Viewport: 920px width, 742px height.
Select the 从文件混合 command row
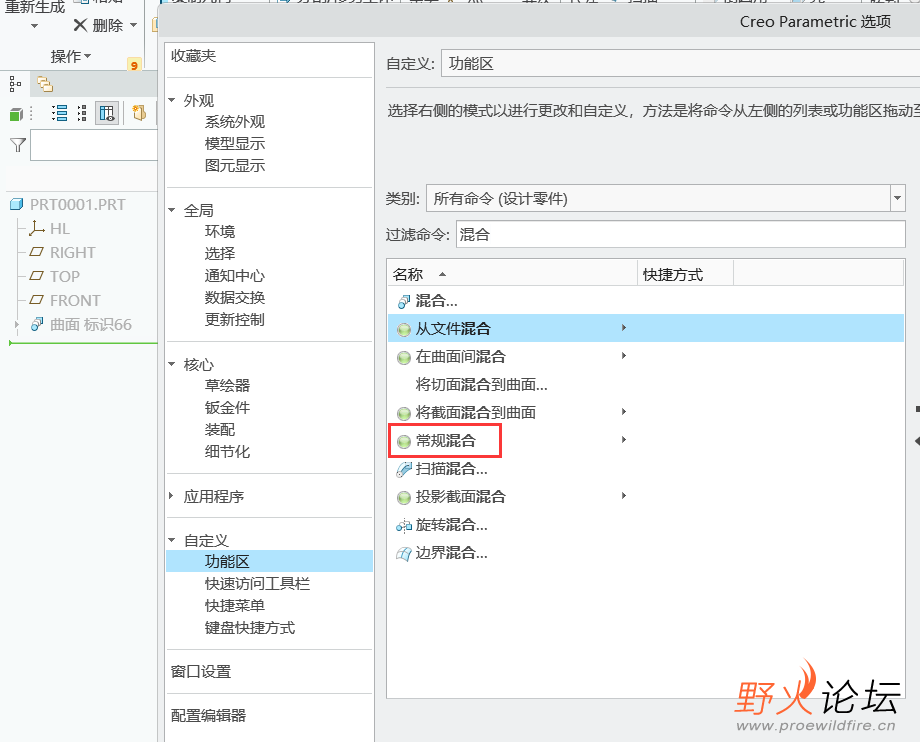click(645, 328)
